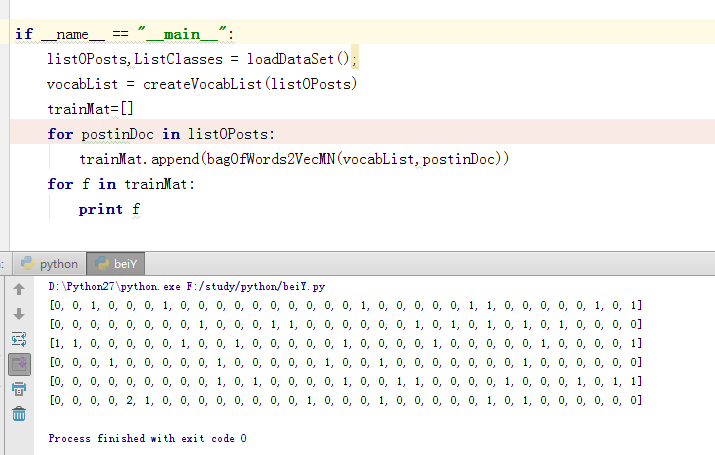Toggle scroll to end of console
The width and height of the screenshot is (715, 455).
(x=19, y=364)
